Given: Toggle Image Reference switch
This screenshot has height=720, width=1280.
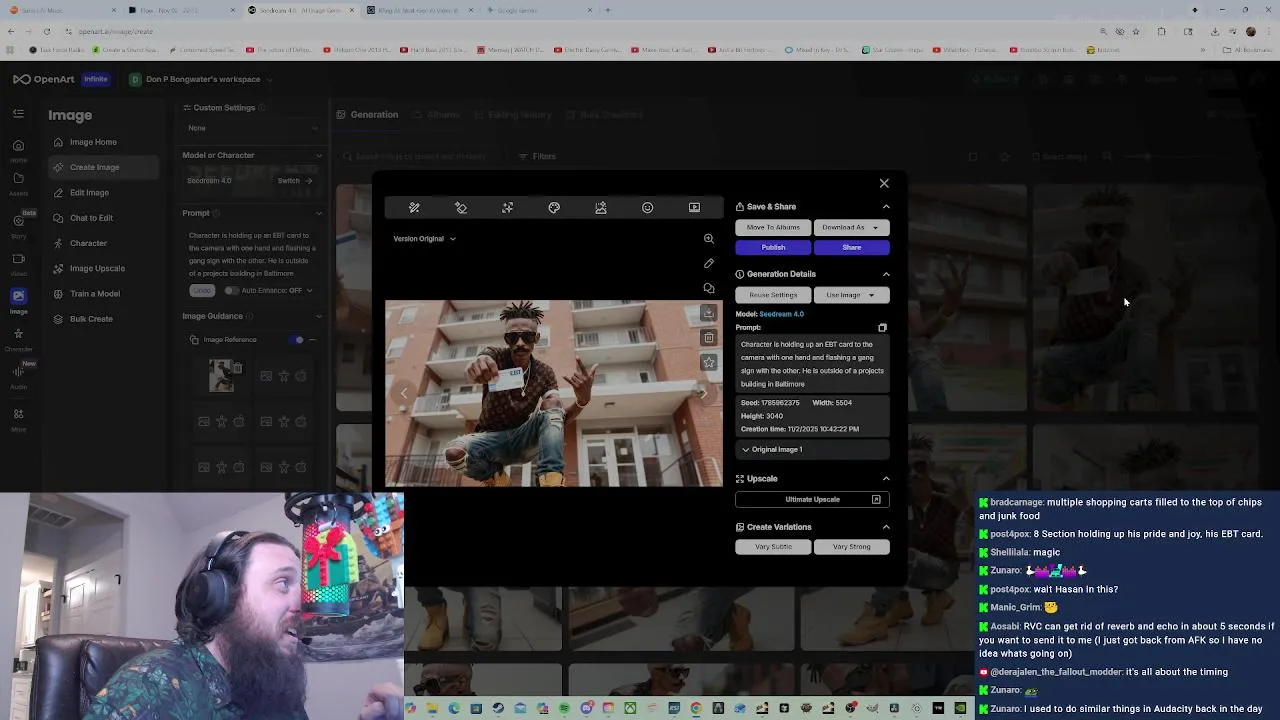Looking at the screenshot, I should click(298, 340).
